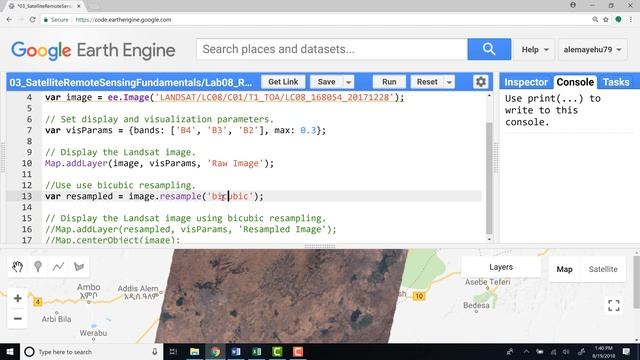Click Cortana microphone icon
This screenshot has width=640, height=360.
tap(155, 351)
